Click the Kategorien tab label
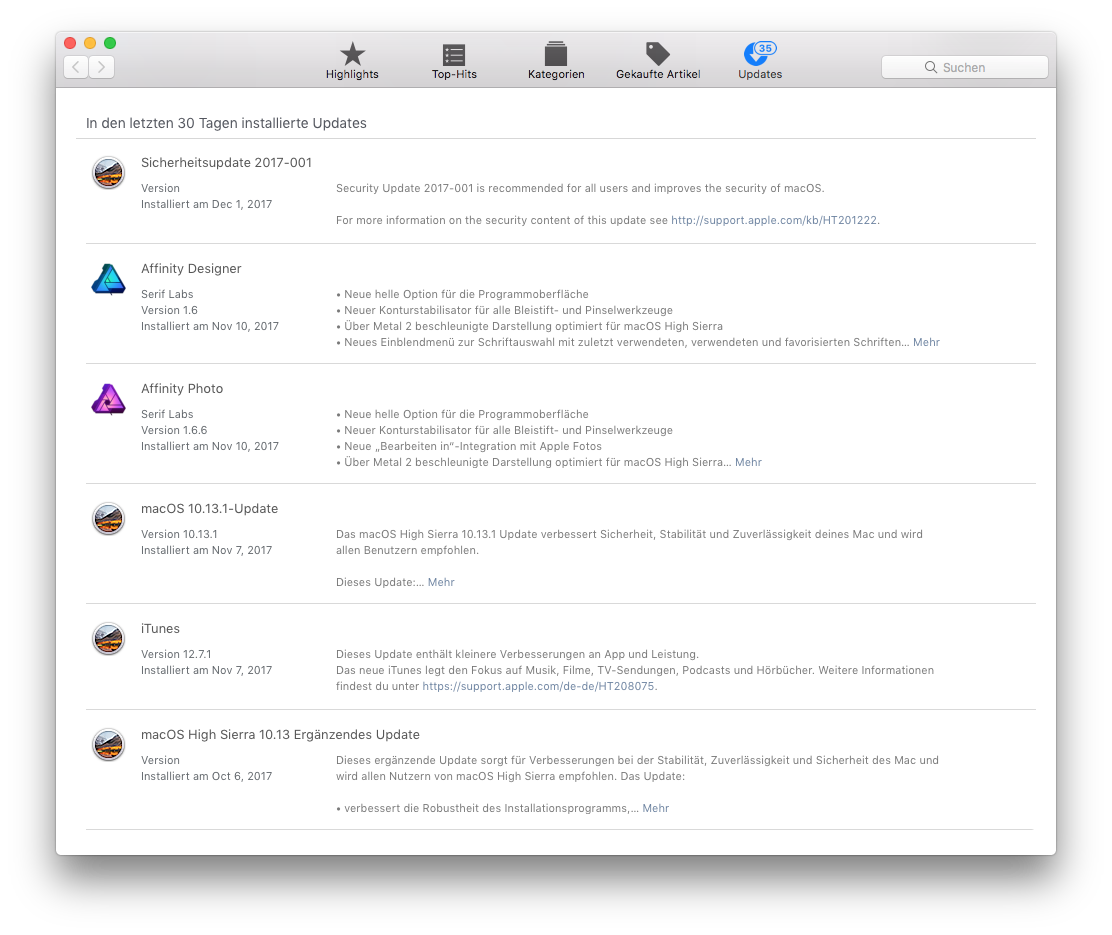The image size is (1112, 935). [x=556, y=74]
